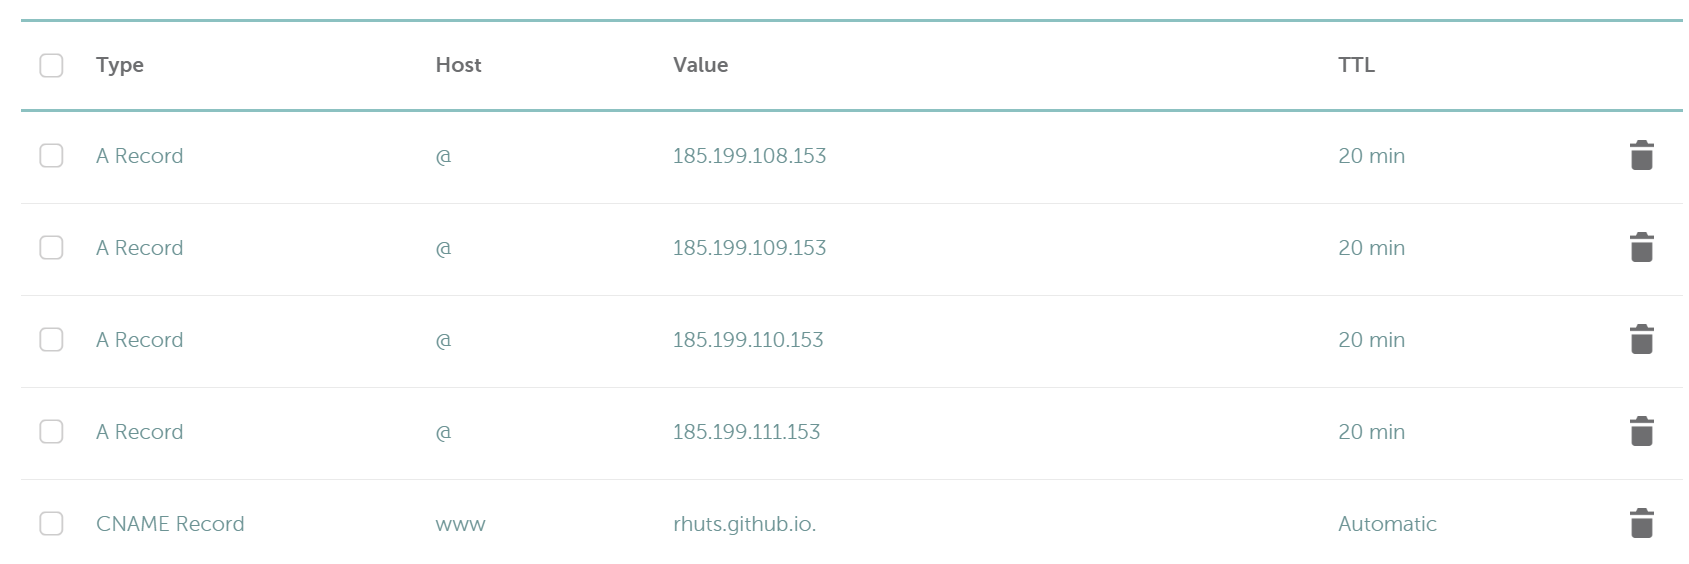
Task: Select the CNAME Record row checkbox
Action: click(x=51, y=524)
